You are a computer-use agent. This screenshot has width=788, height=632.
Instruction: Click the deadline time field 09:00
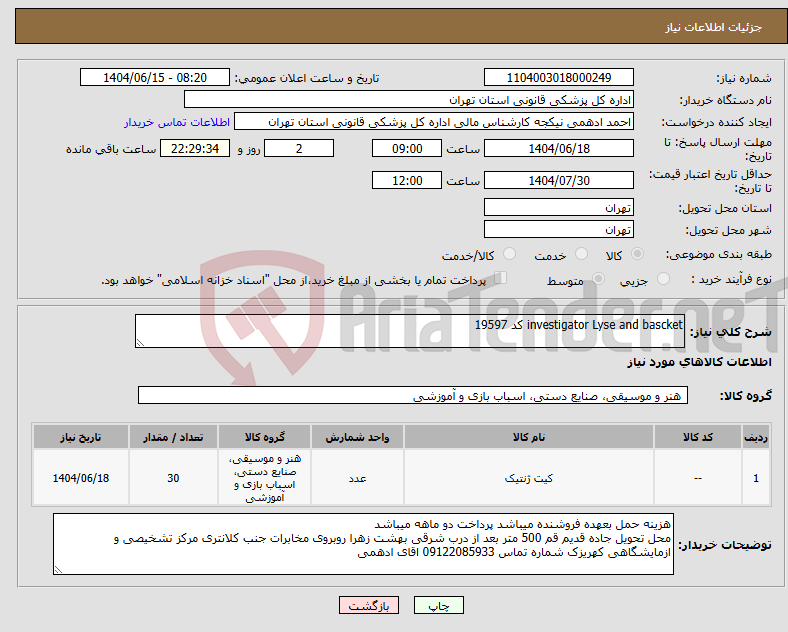point(407,149)
